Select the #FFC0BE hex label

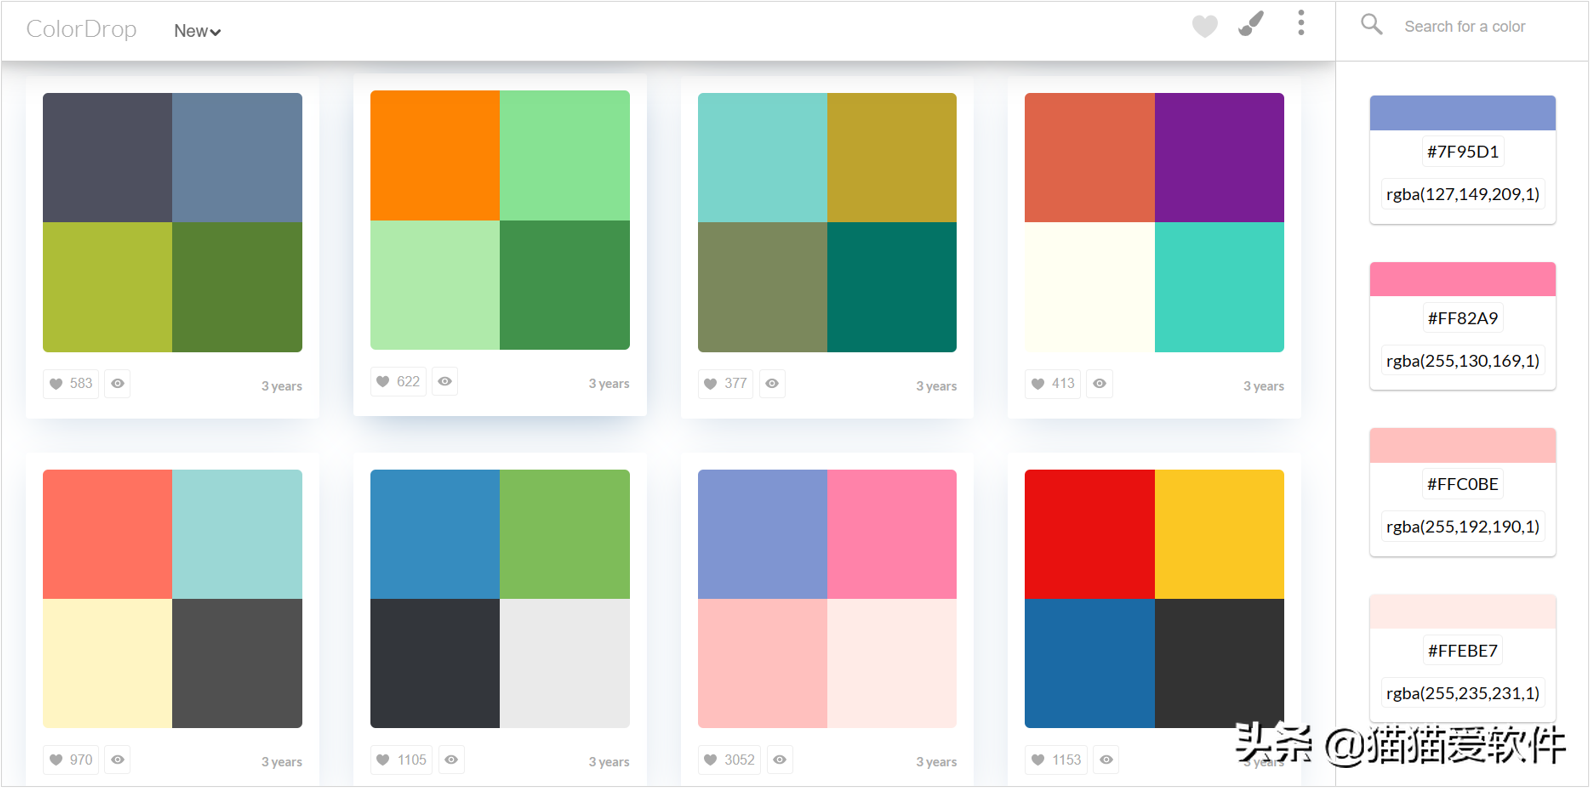(1462, 484)
